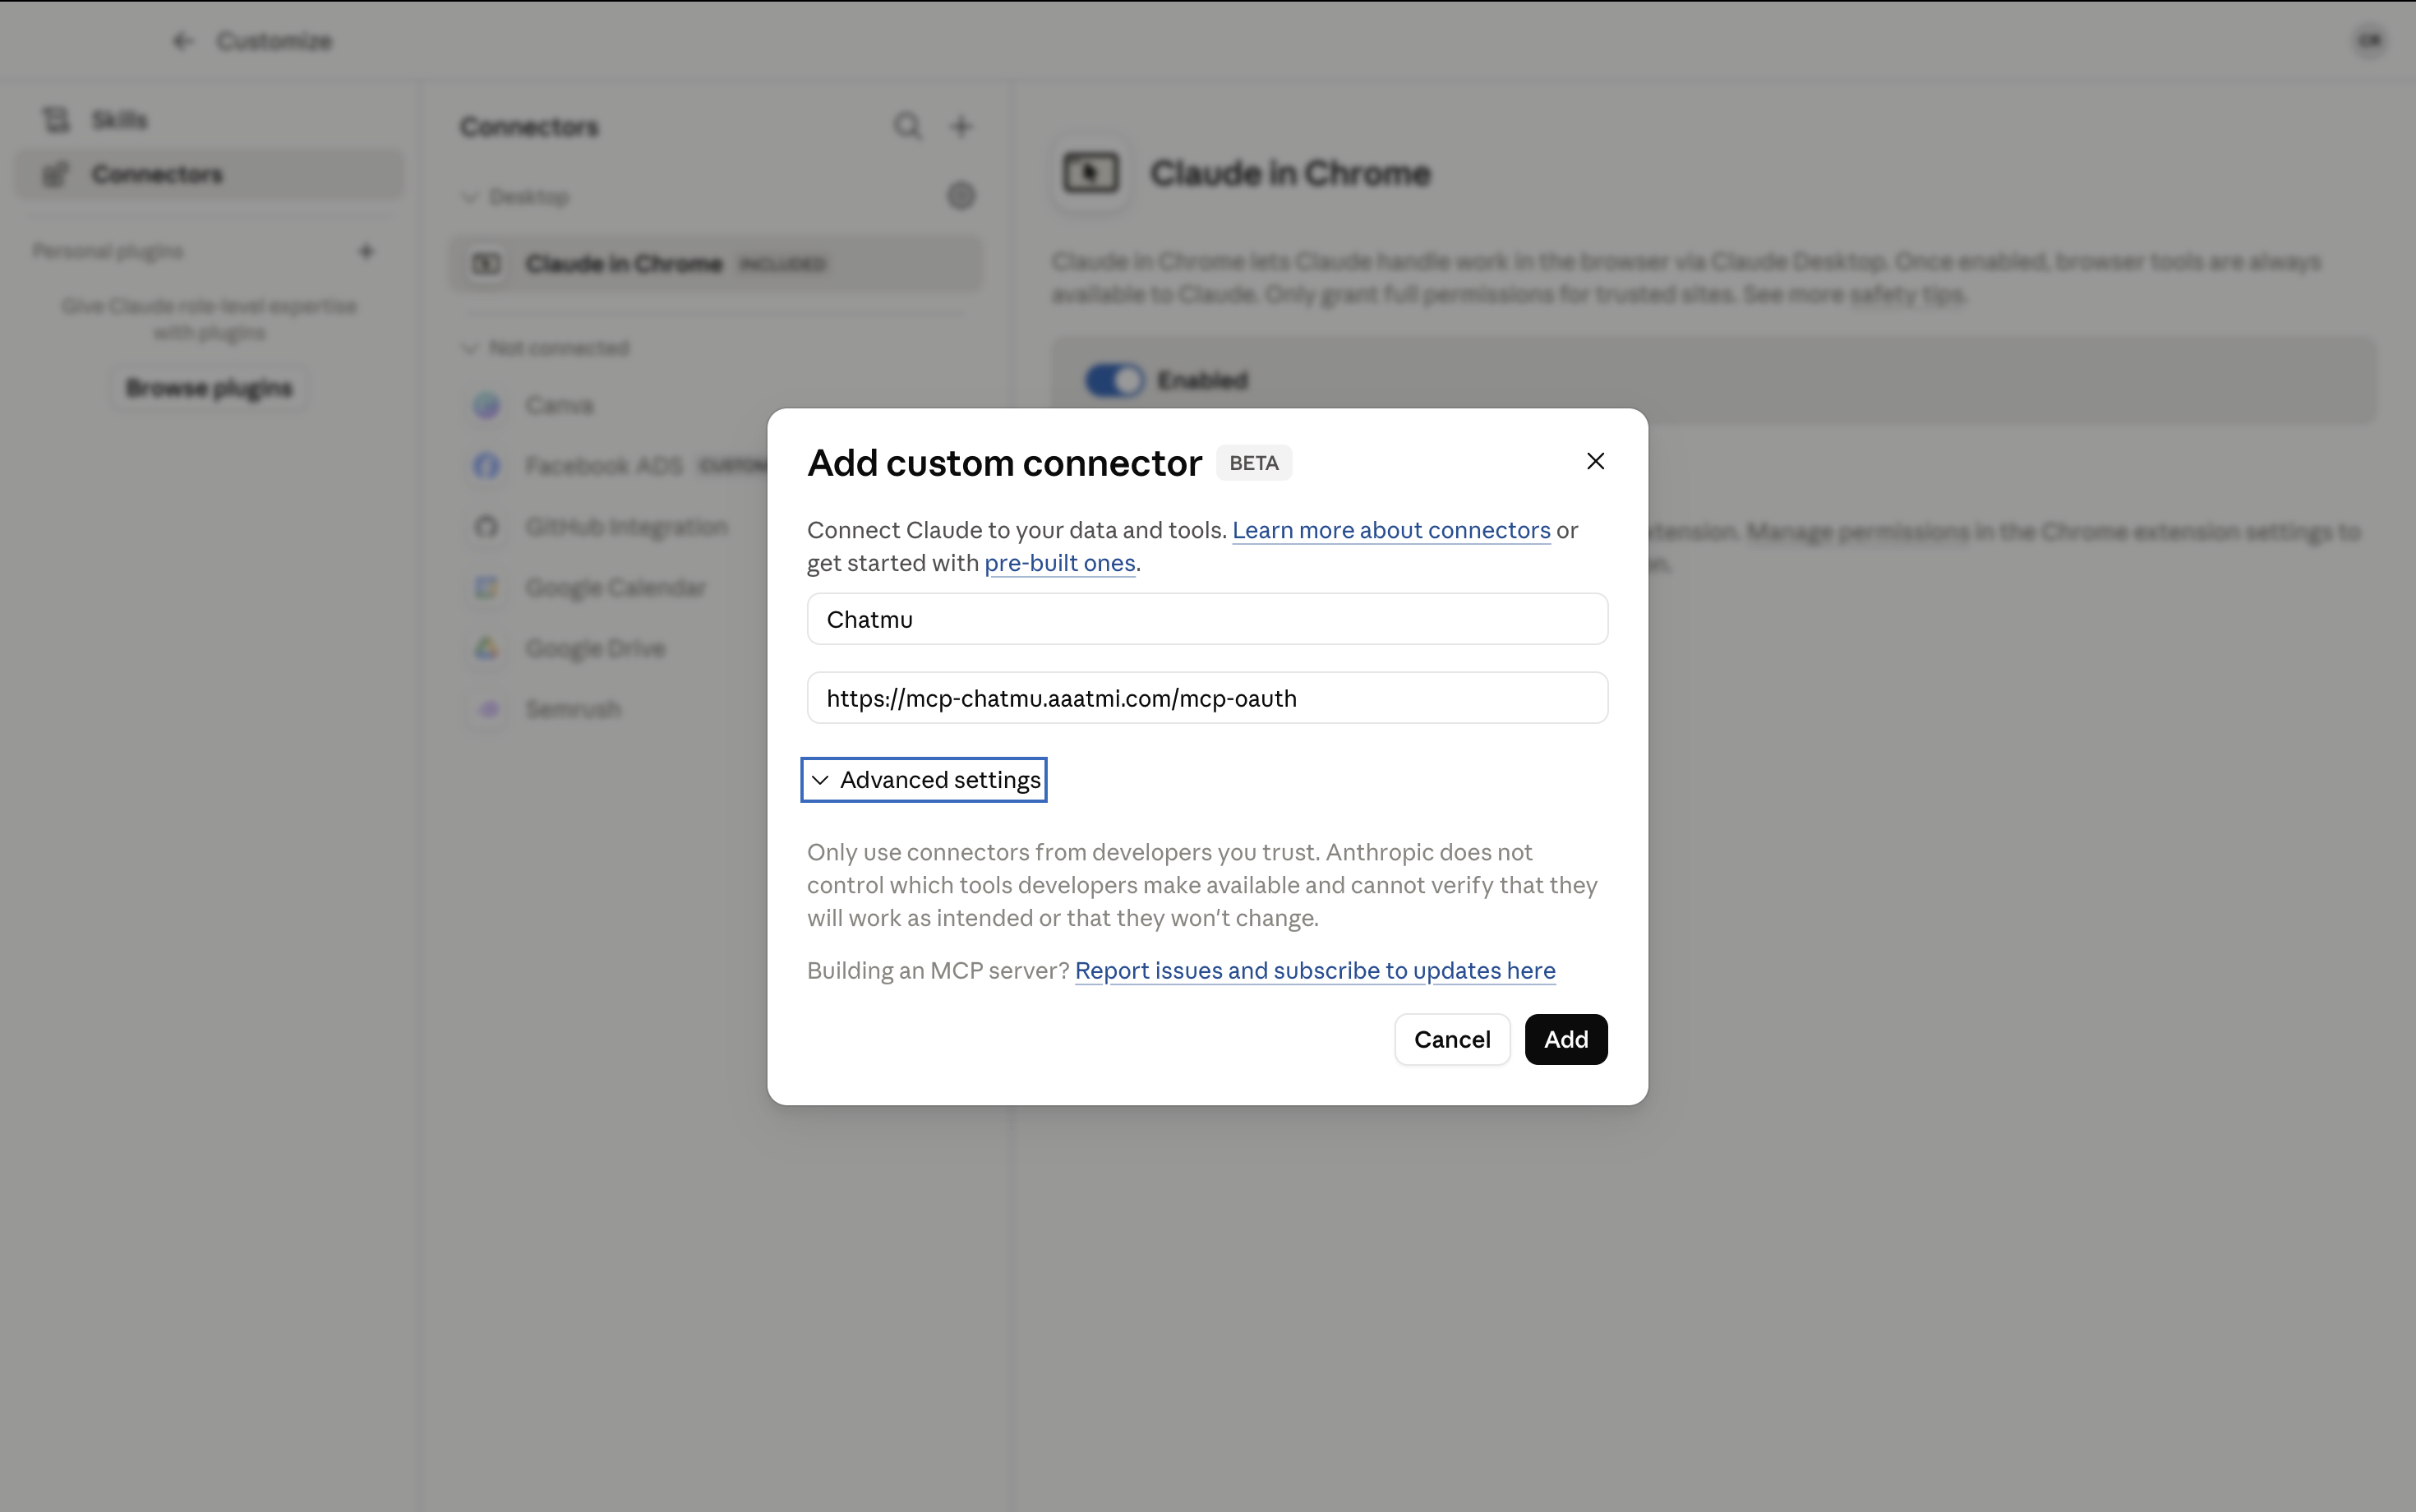Expand Advanced settings section
Image resolution: width=2416 pixels, height=1512 pixels.
pos(924,780)
